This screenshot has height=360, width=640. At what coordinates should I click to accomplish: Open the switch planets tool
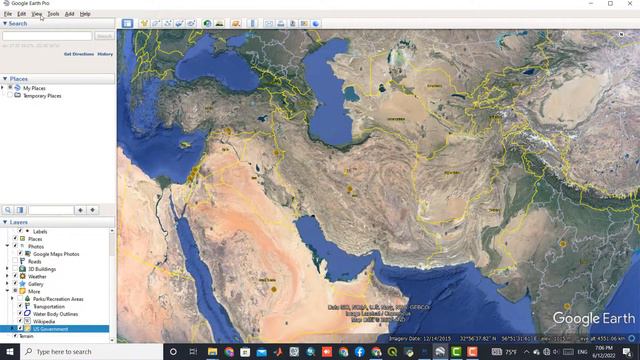(236, 23)
